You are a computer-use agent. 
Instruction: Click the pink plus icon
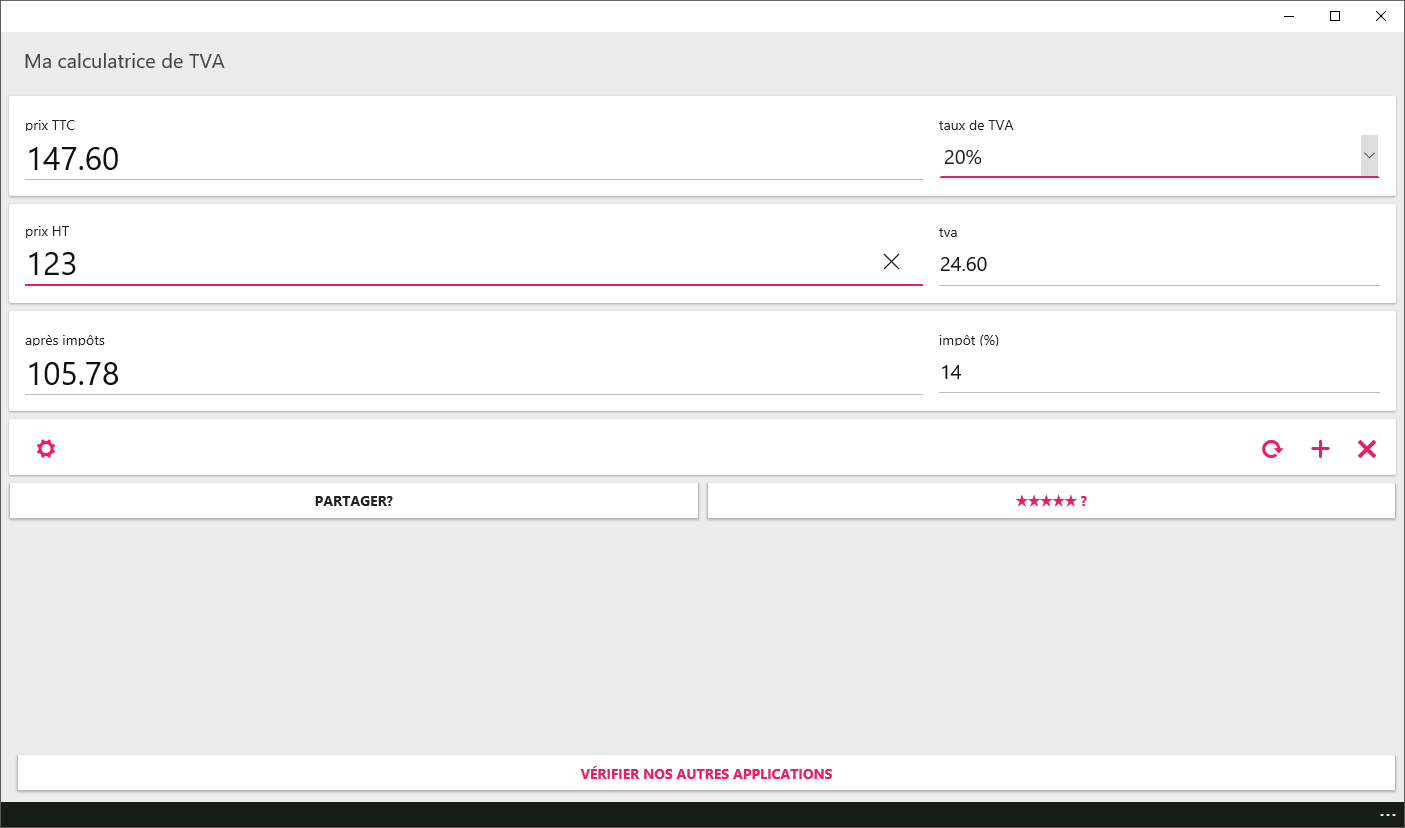pyautogui.click(x=1320, y=449)
